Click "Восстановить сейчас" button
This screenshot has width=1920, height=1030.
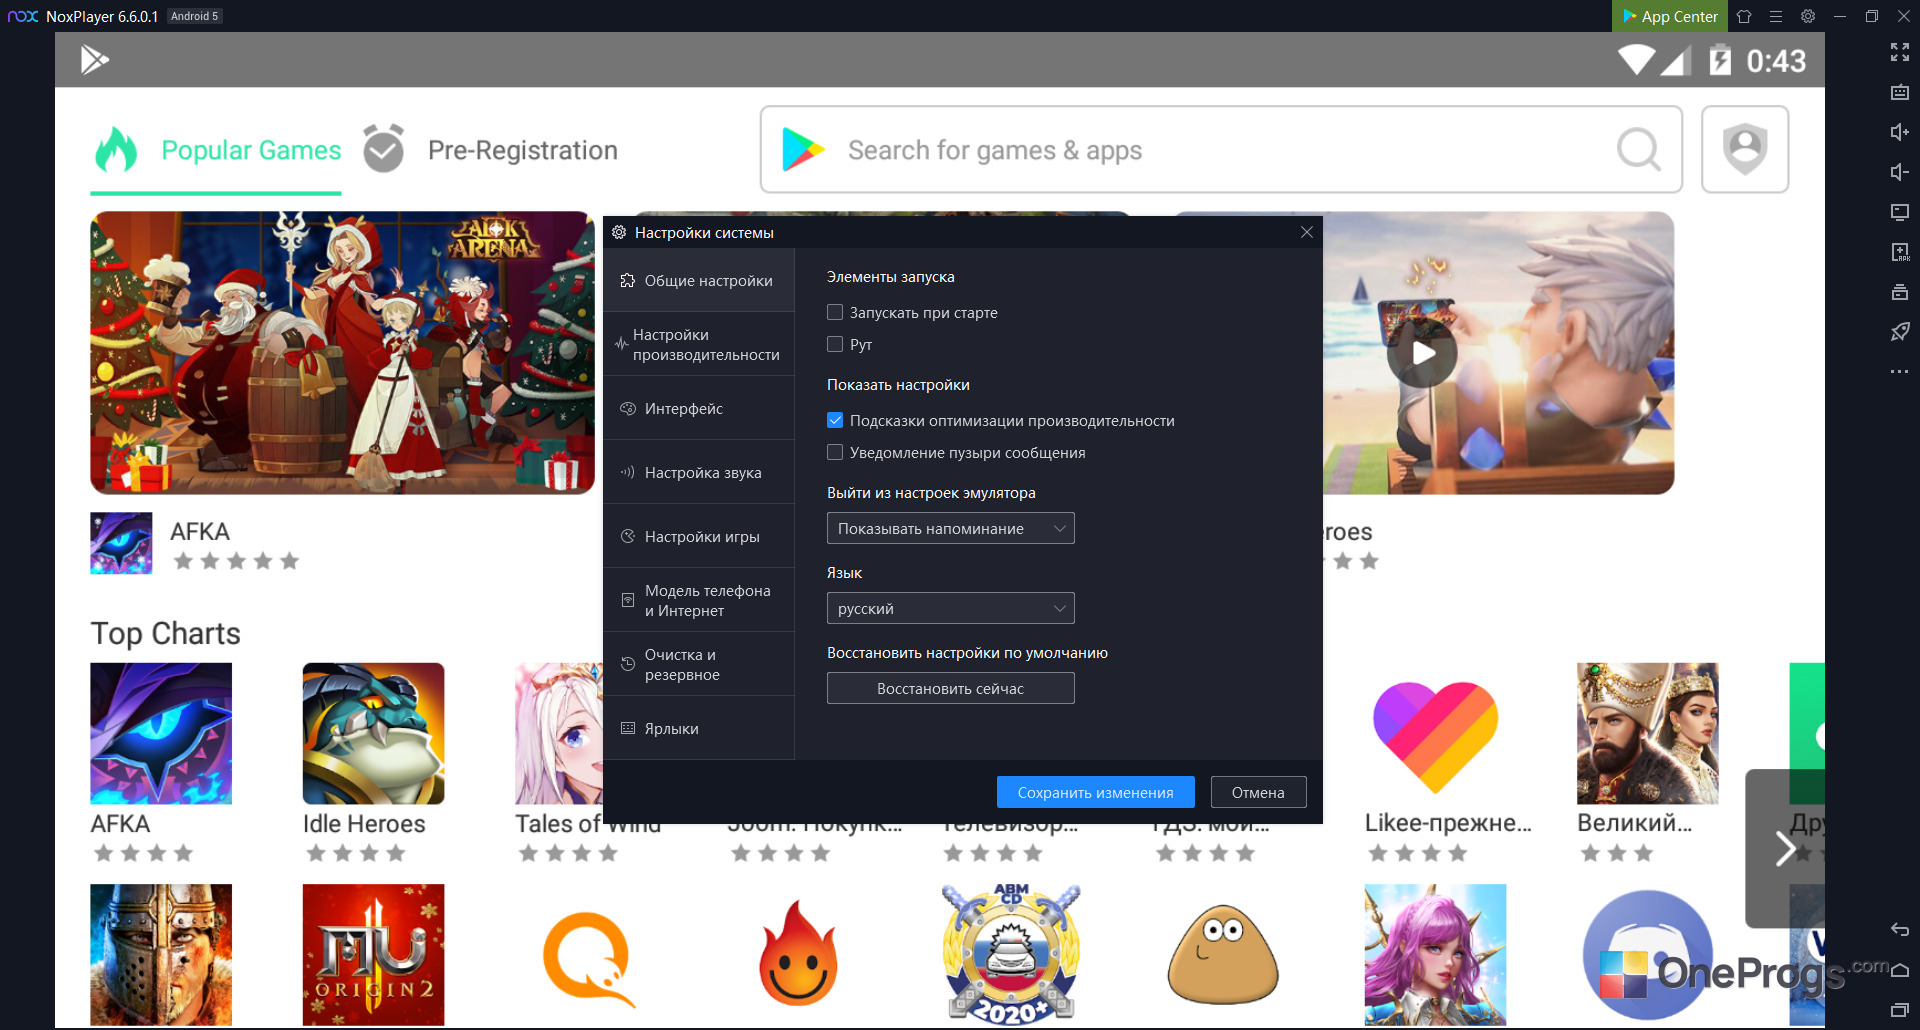click(x=950, y=688)
